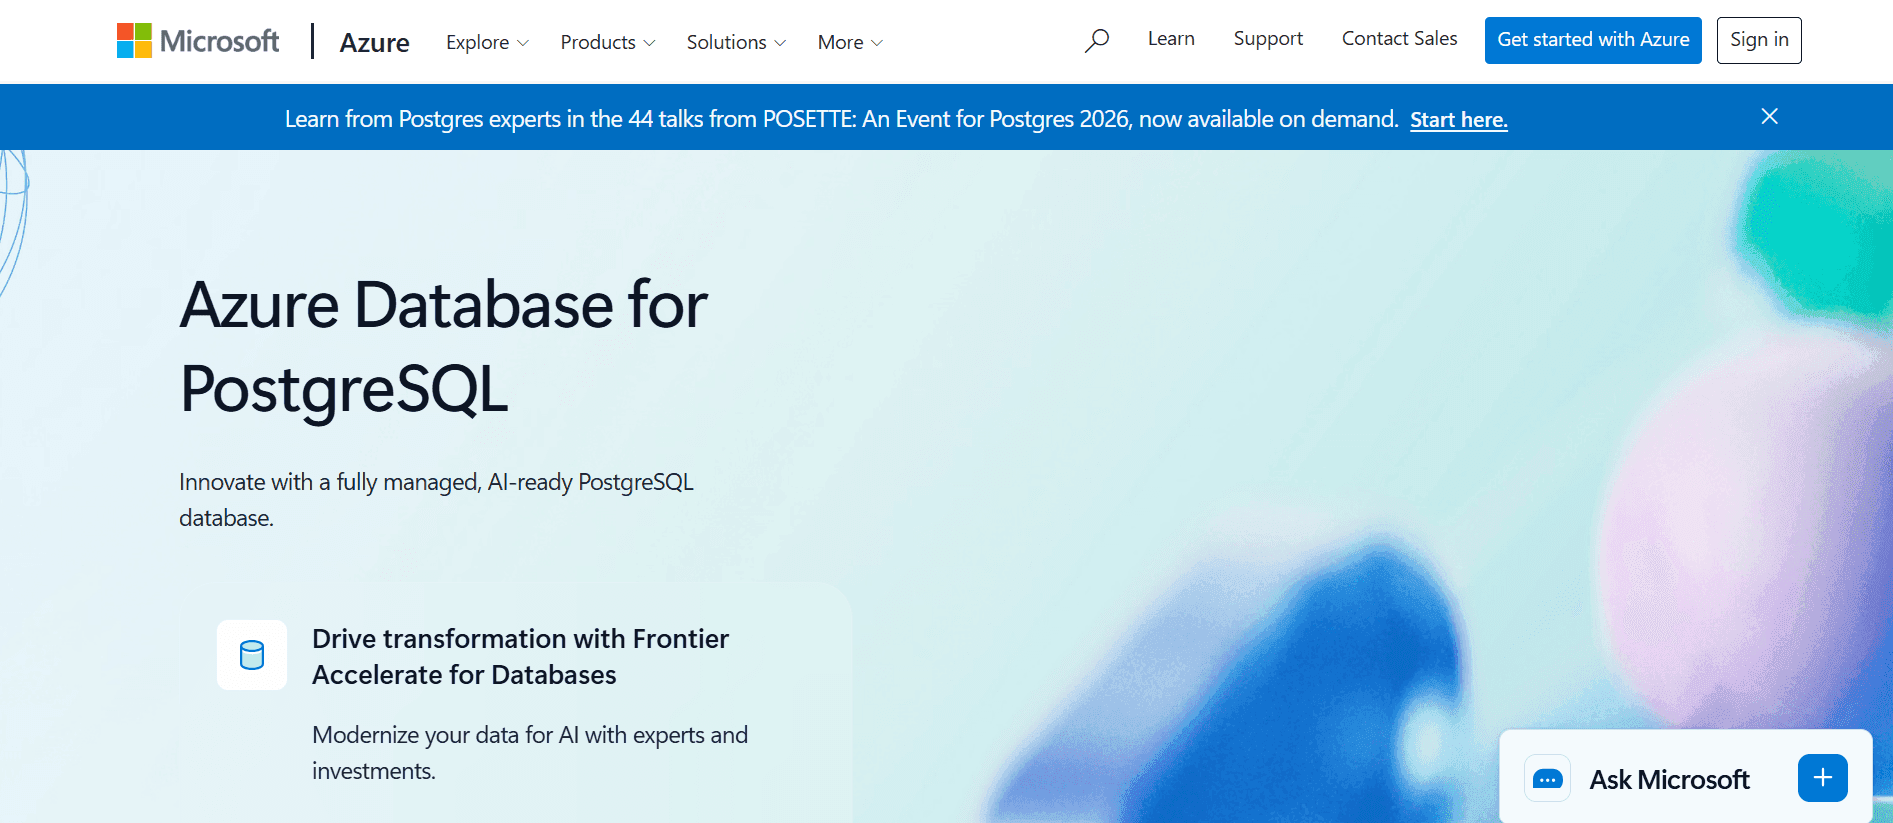The height and width of the screenshot is (823, 1893).
Task: Go to Azure home link
Action: (x=374, y=42)
